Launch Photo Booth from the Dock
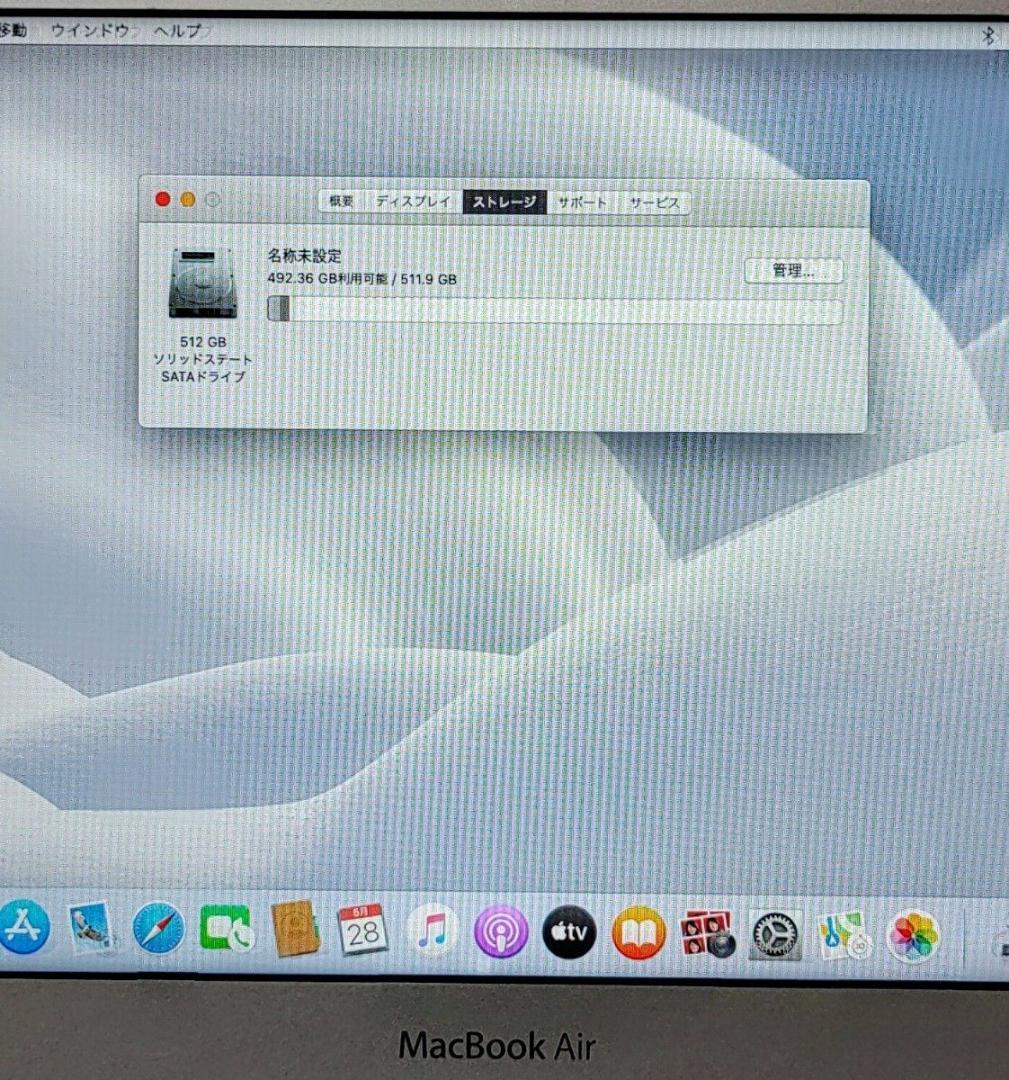1009x1080 pixels. (705, 935)
